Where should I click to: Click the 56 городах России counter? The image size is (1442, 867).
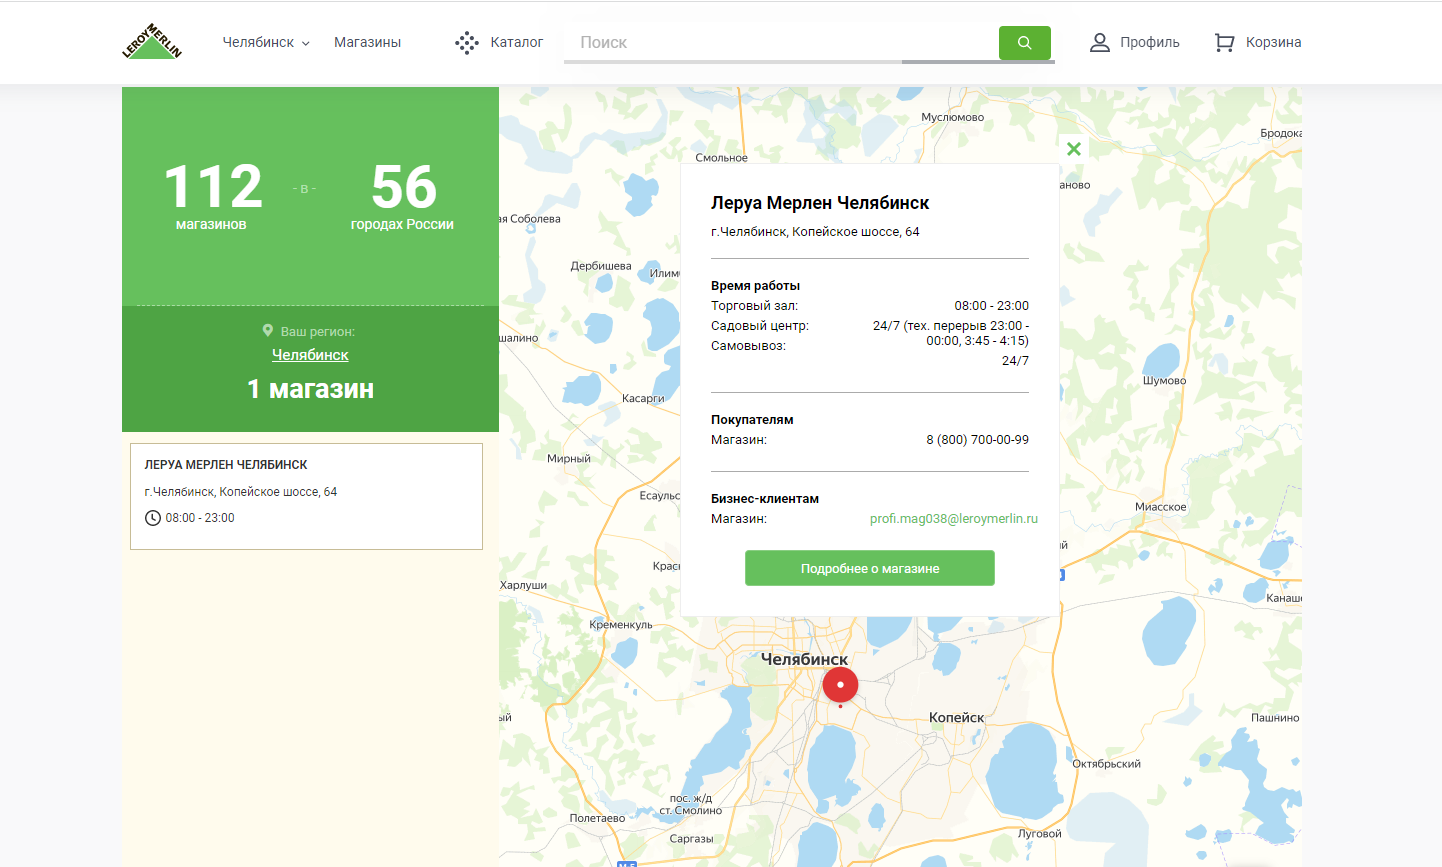click(x=402, y=196)
